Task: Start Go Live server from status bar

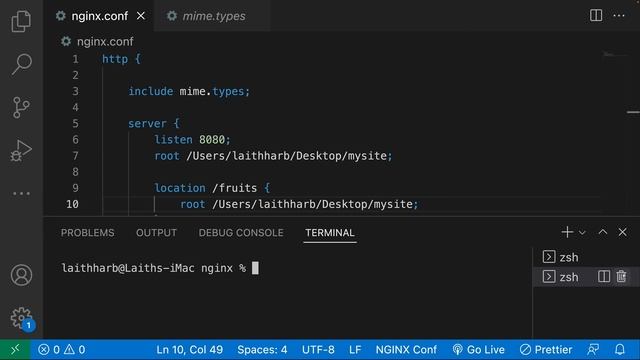Action: point(478,350)
